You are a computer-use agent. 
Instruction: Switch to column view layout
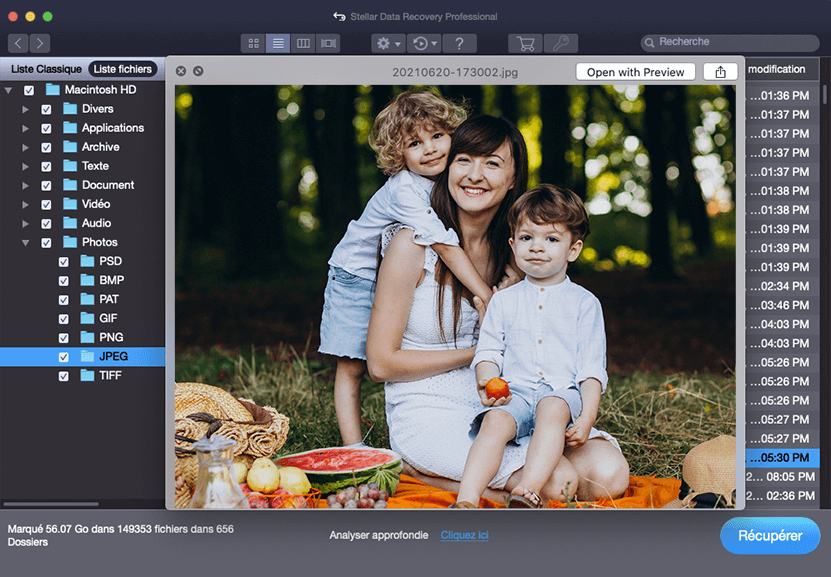click(303, 43)
